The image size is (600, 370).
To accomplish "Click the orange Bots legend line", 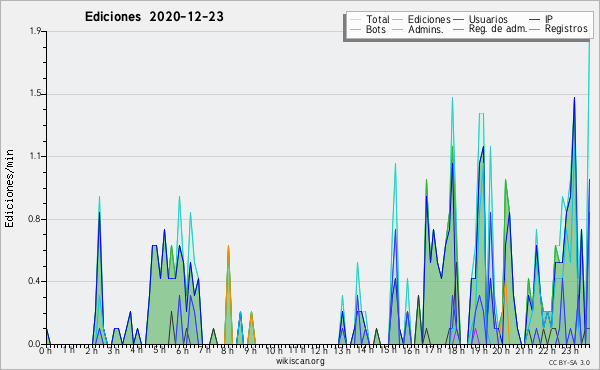I will 355,29.
